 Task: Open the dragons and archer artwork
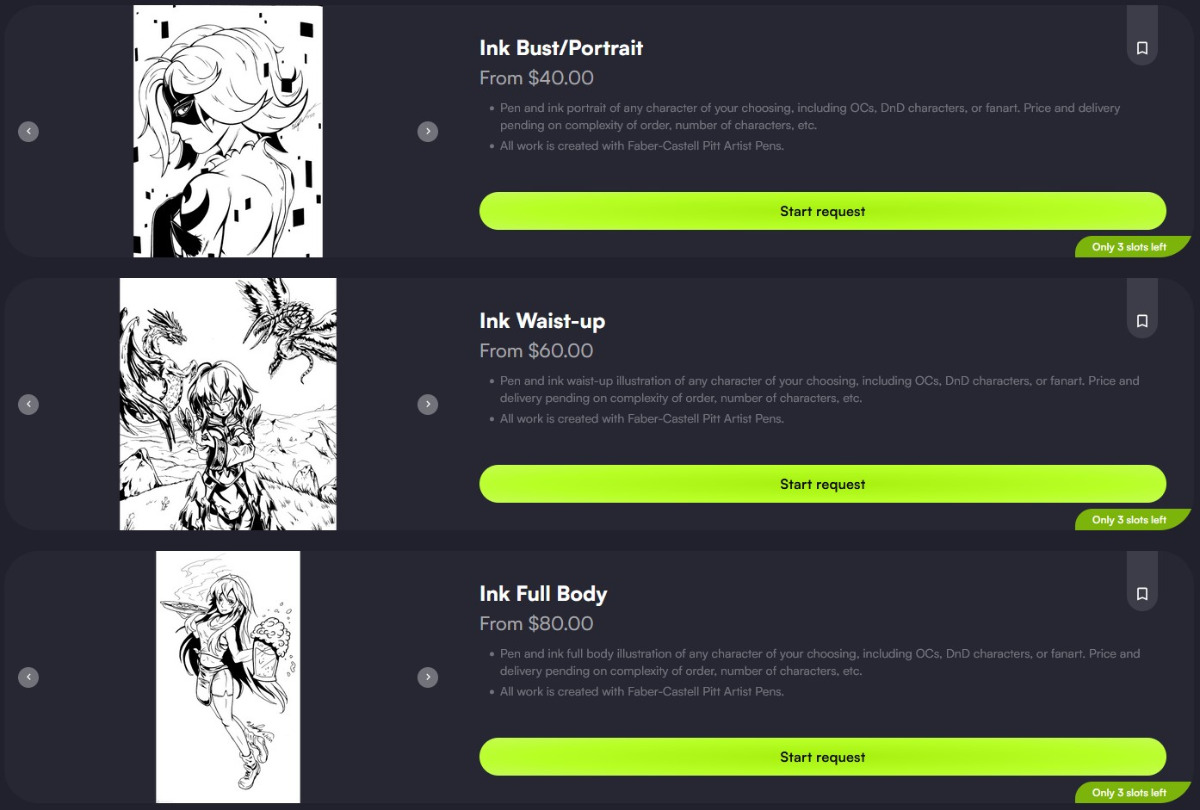pos(228,404)
